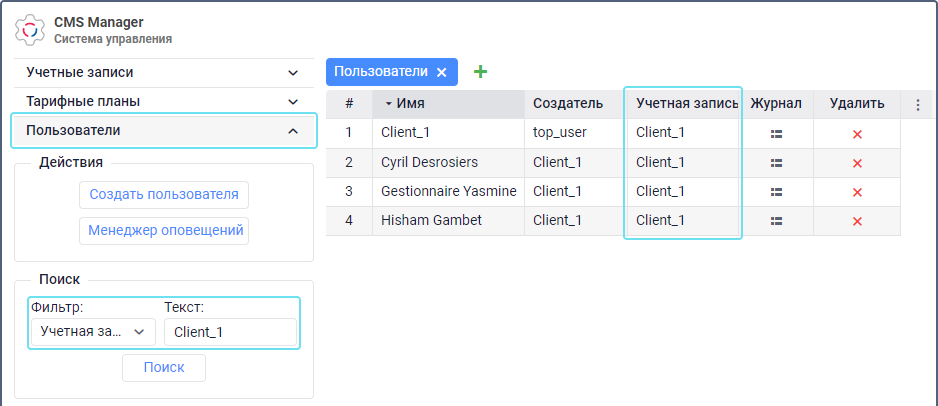Click Создать пользователя button
938x406 pixels.
[x=164, y=194]
